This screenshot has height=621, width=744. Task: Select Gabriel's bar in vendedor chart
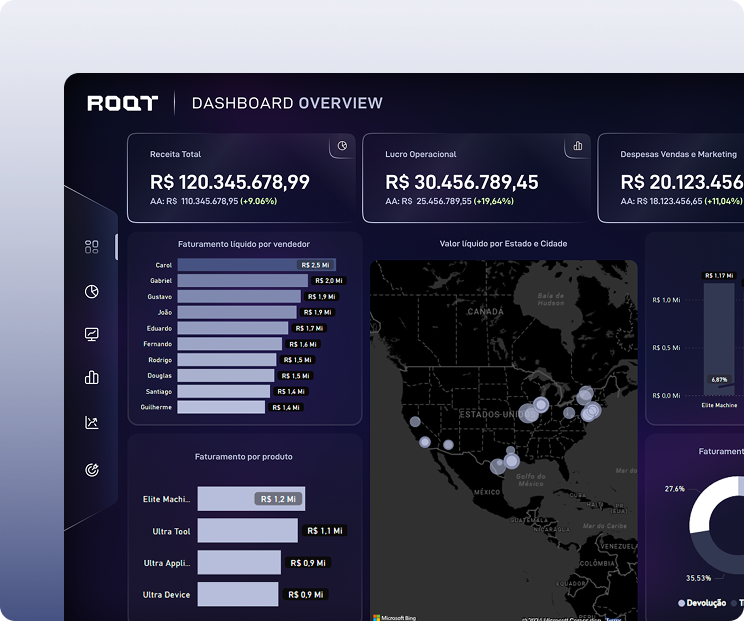tap(242, 280)
